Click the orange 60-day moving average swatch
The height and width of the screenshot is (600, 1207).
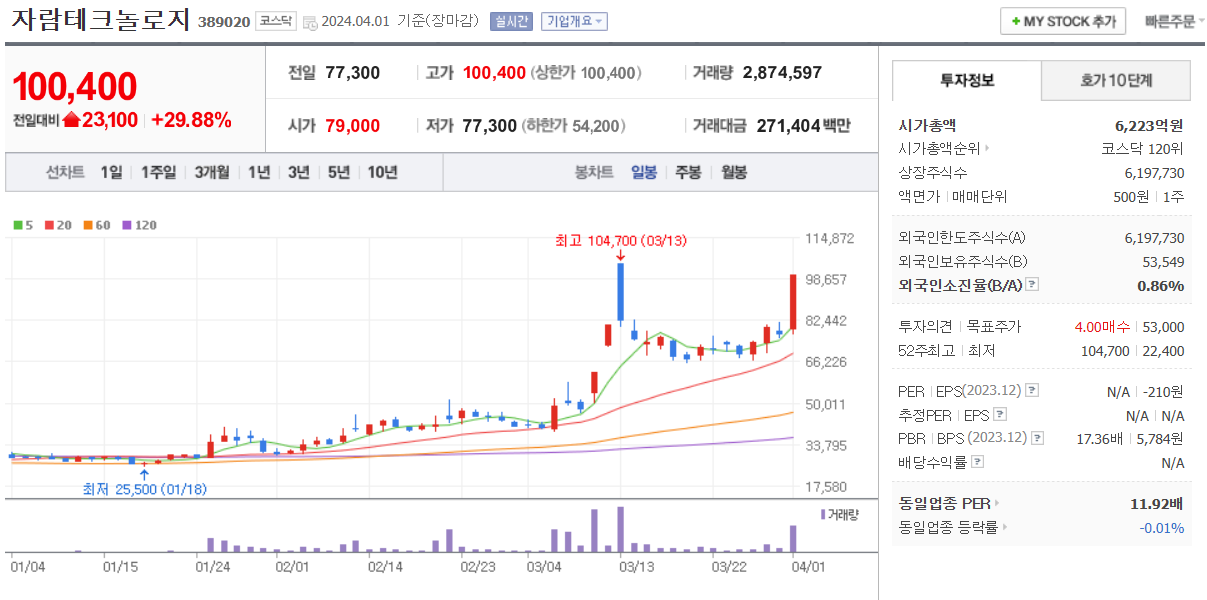[x=88, y=226]
